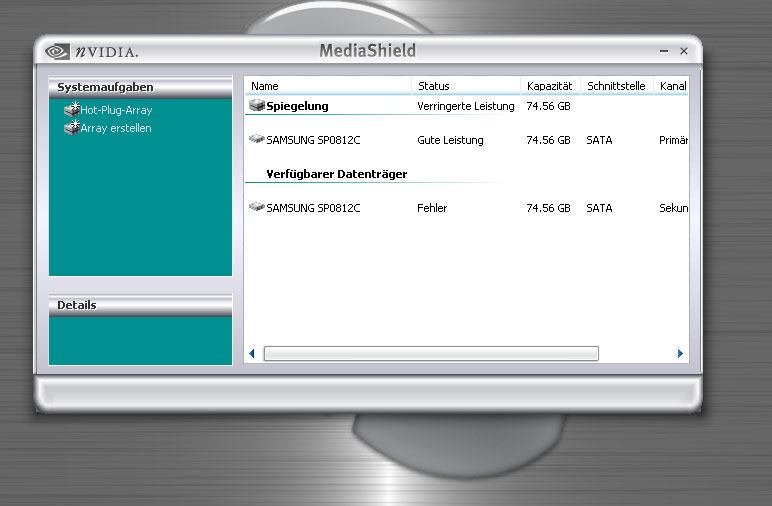
Task: Open Hot-Plug-Array task
Action: [116, 110]
